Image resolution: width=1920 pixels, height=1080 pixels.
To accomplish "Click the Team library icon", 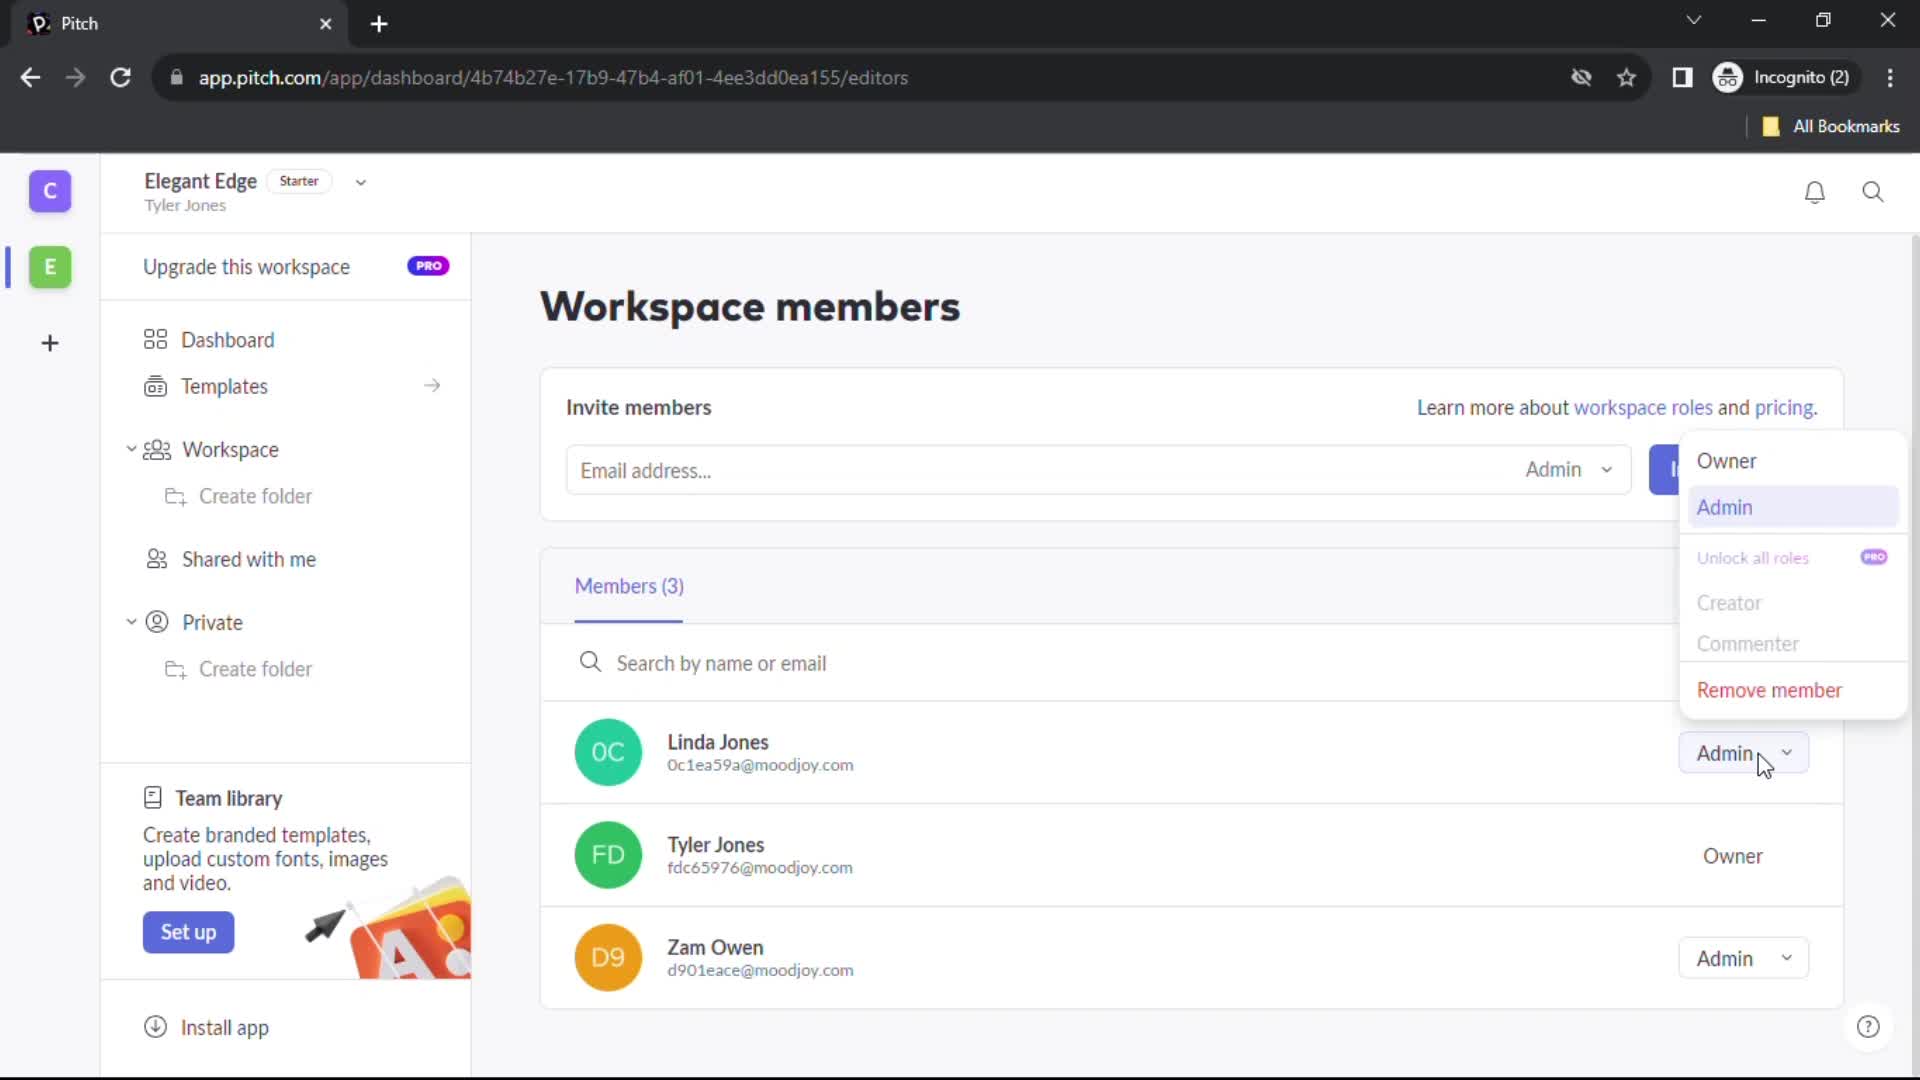I will point(152,798).
